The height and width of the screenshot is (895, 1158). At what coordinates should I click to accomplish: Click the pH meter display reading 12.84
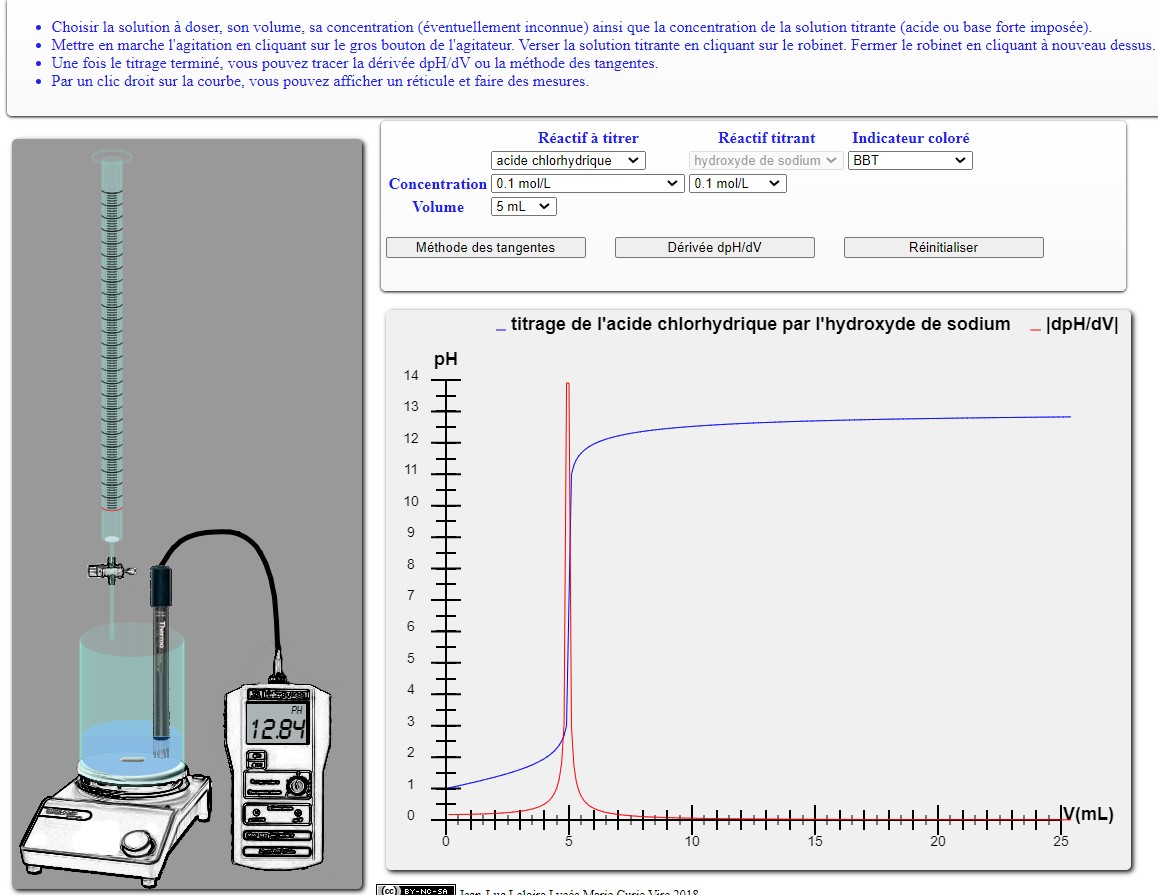tap(277, 724)
